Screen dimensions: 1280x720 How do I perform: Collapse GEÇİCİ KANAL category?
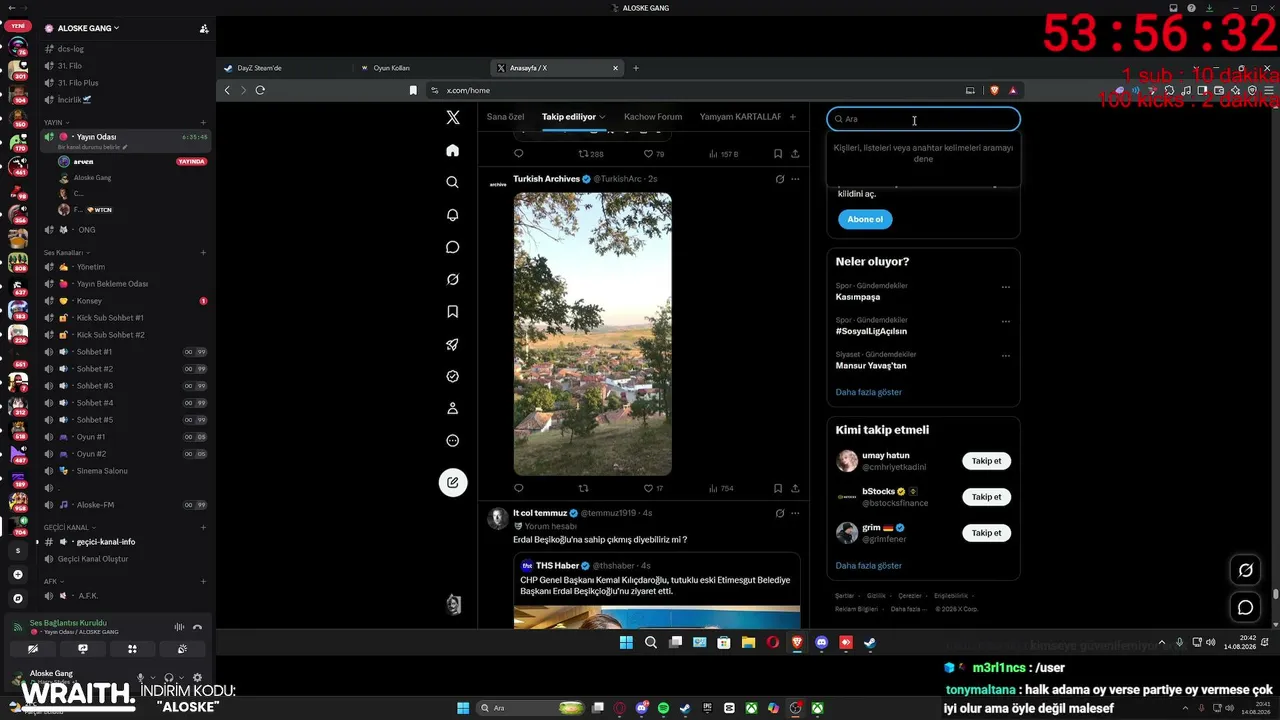69,527
